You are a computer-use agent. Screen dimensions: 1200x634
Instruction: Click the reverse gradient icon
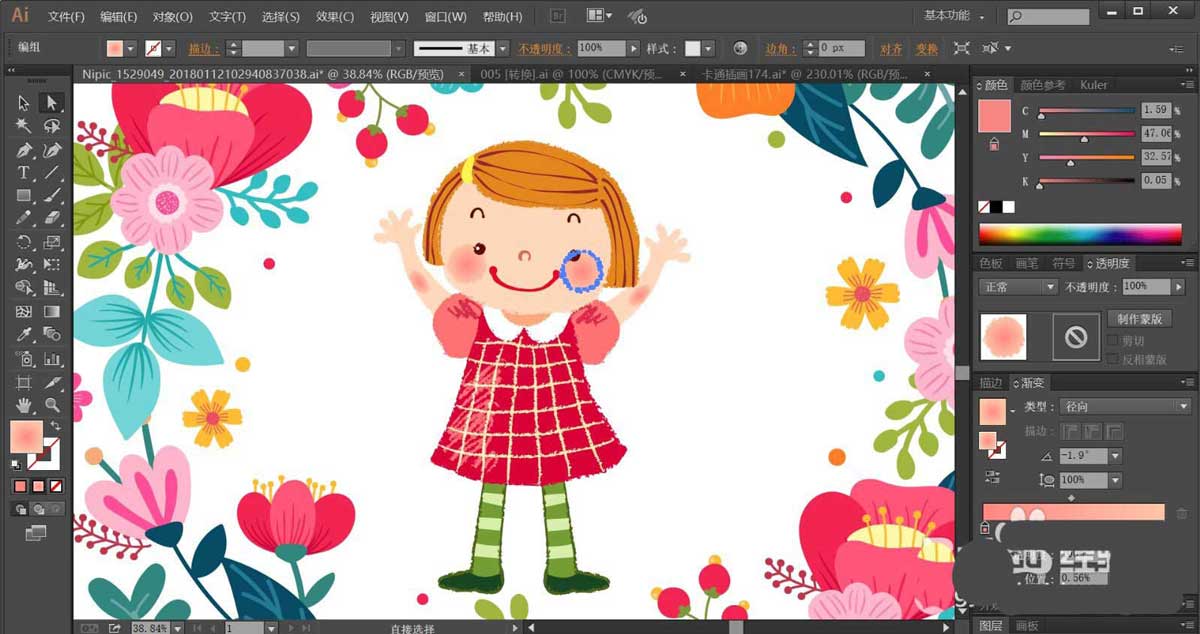pyautogui.click(x=992, y=476)
